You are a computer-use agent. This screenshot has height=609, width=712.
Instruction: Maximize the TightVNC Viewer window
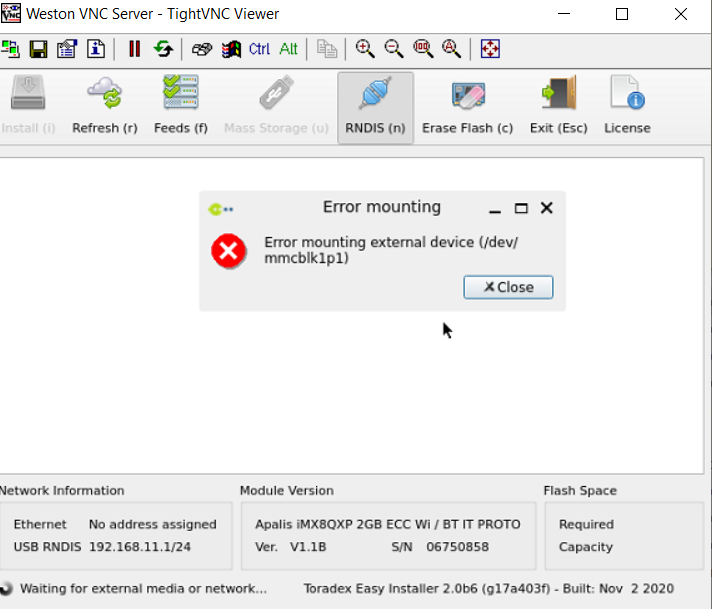click(622, 14)
